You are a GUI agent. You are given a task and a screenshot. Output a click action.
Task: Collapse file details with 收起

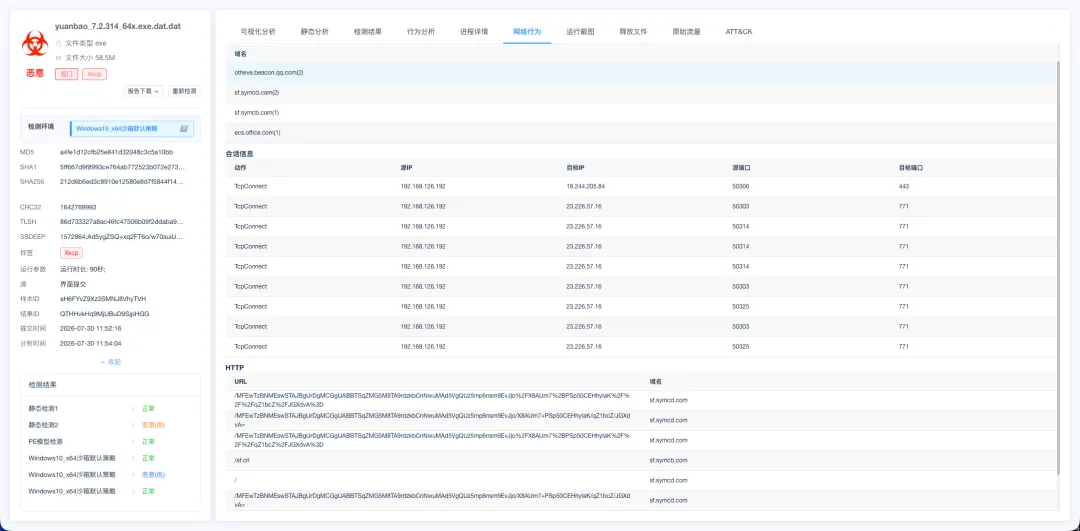click(x=111, y=362)
